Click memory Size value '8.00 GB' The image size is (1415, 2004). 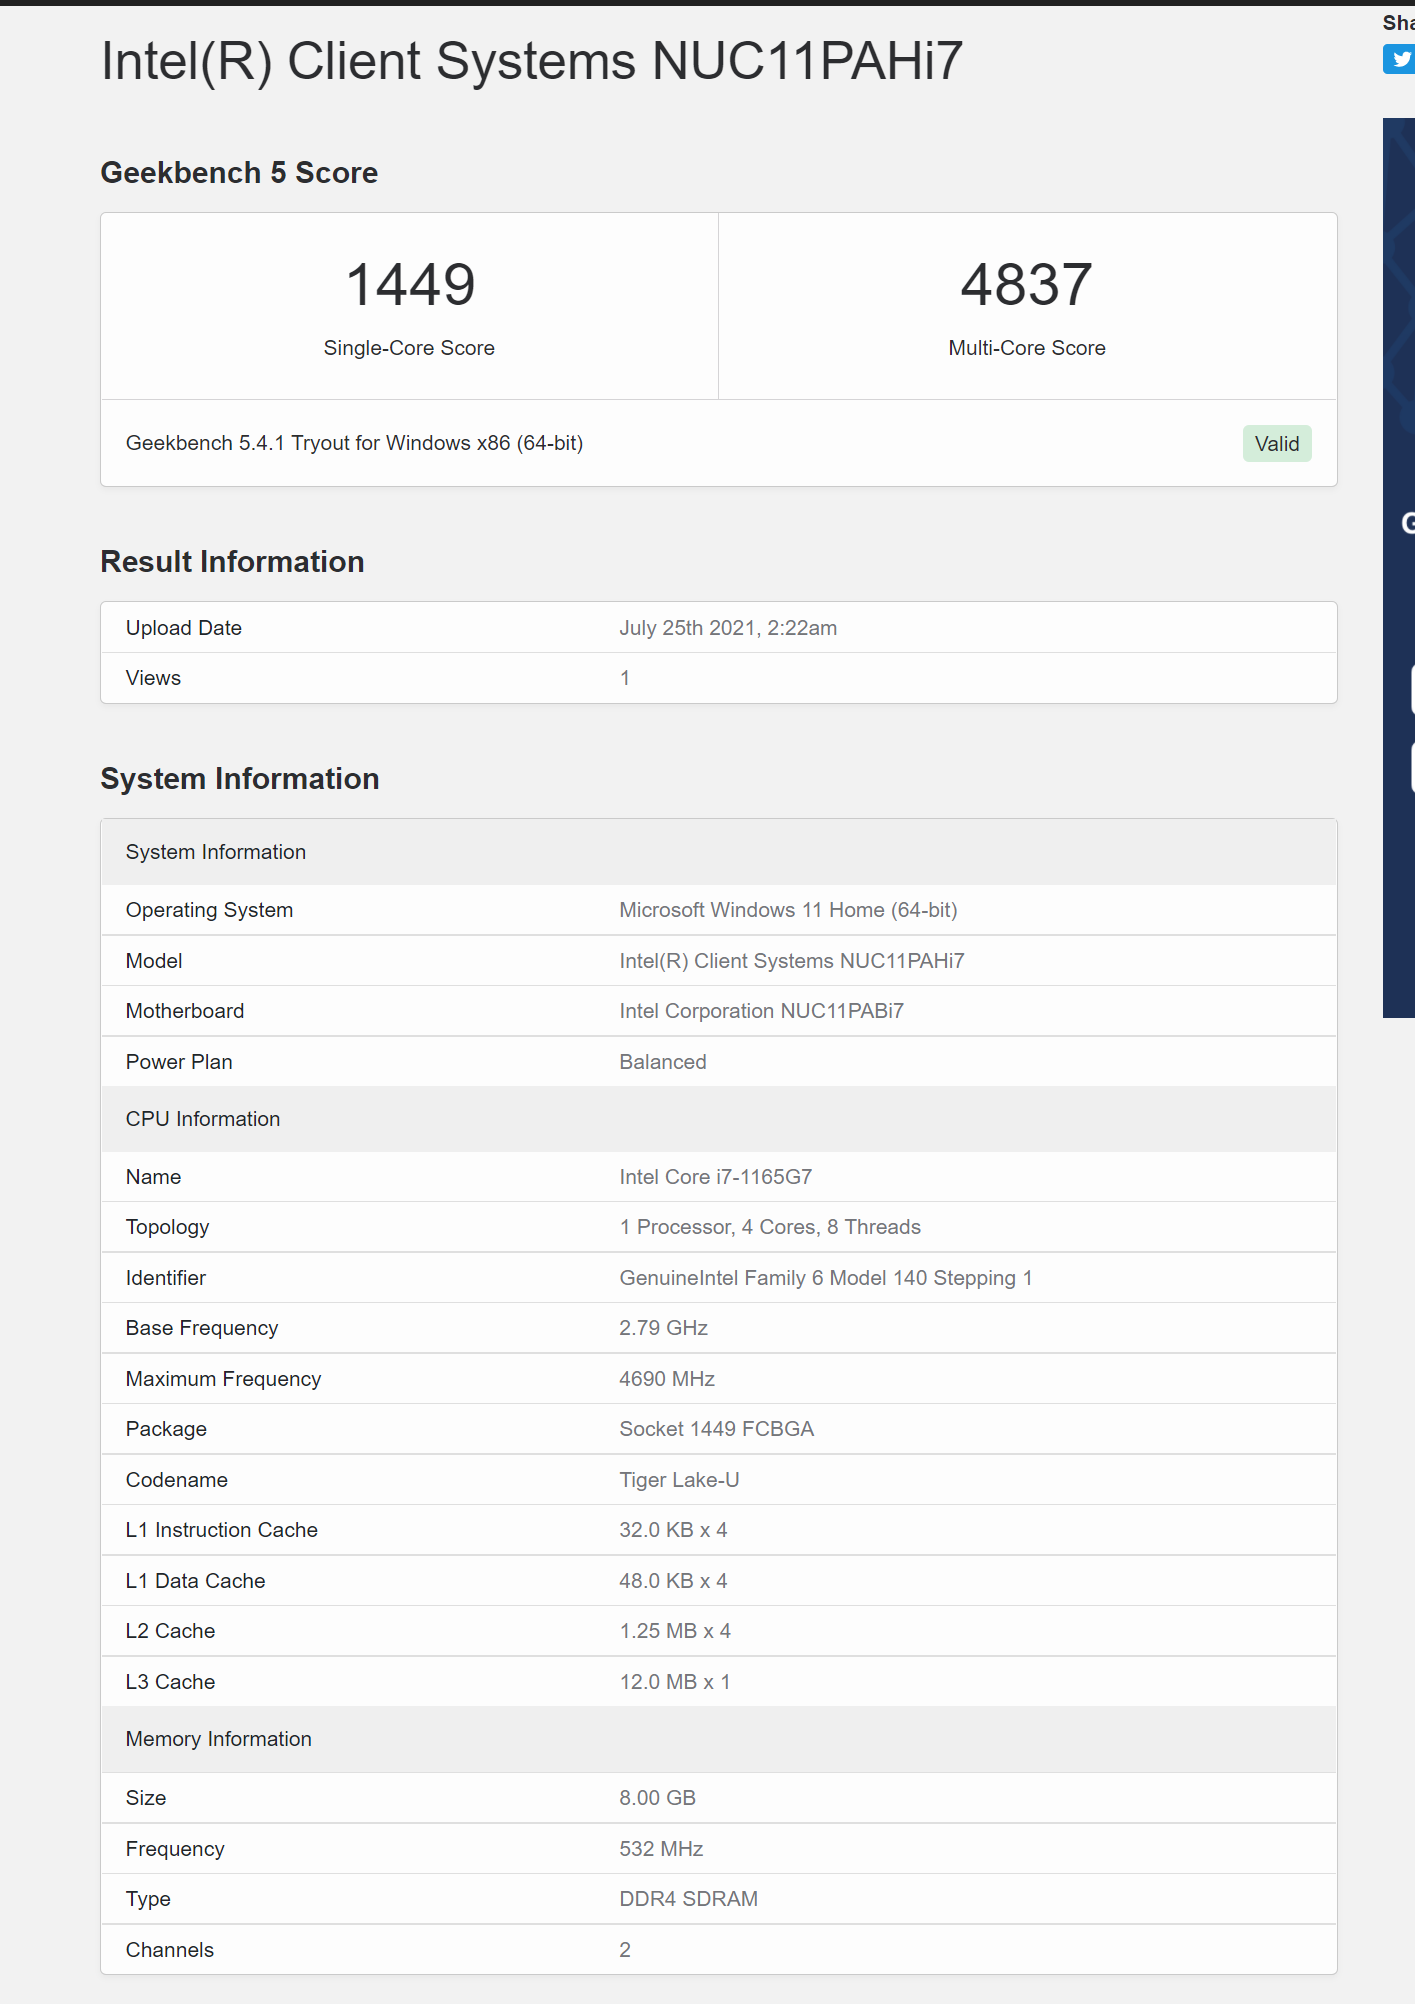pyautogui.click(x=657, y=1798)
